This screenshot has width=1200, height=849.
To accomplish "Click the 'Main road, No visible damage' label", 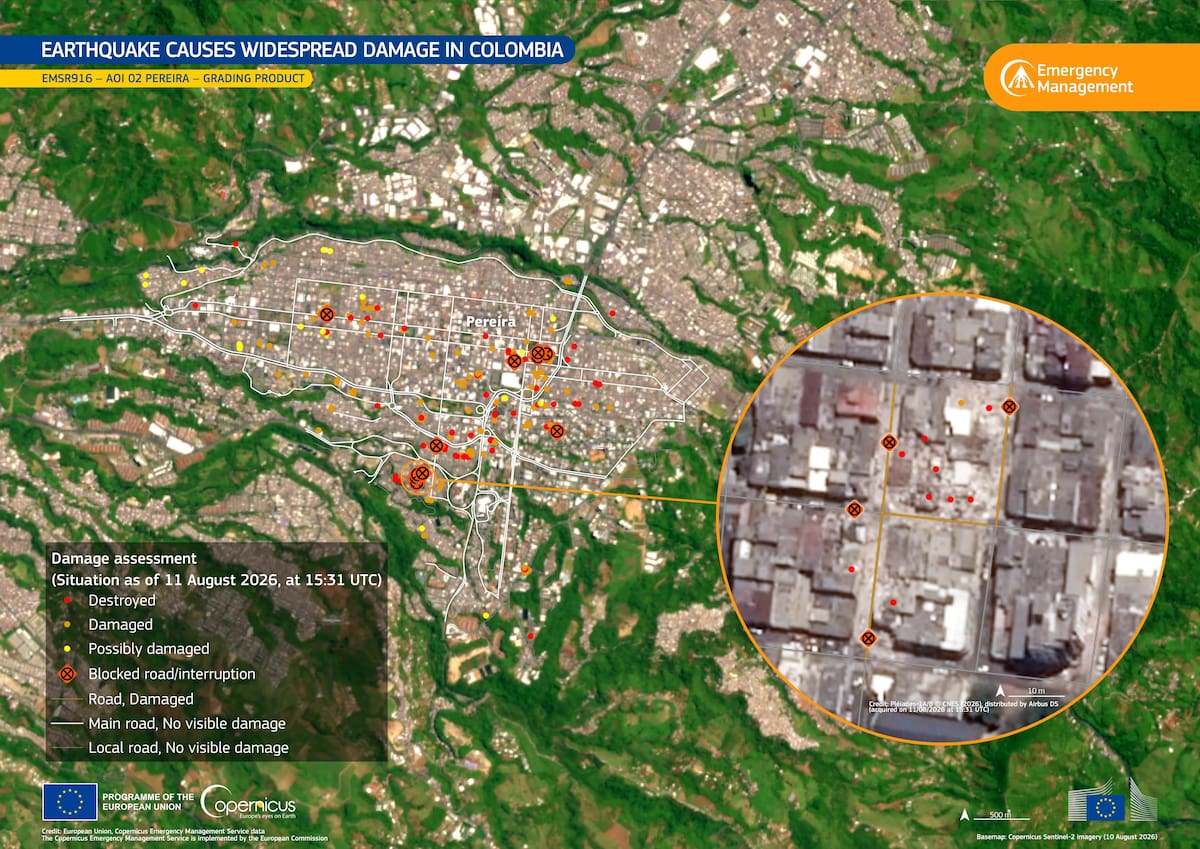I will click(187, 723).
